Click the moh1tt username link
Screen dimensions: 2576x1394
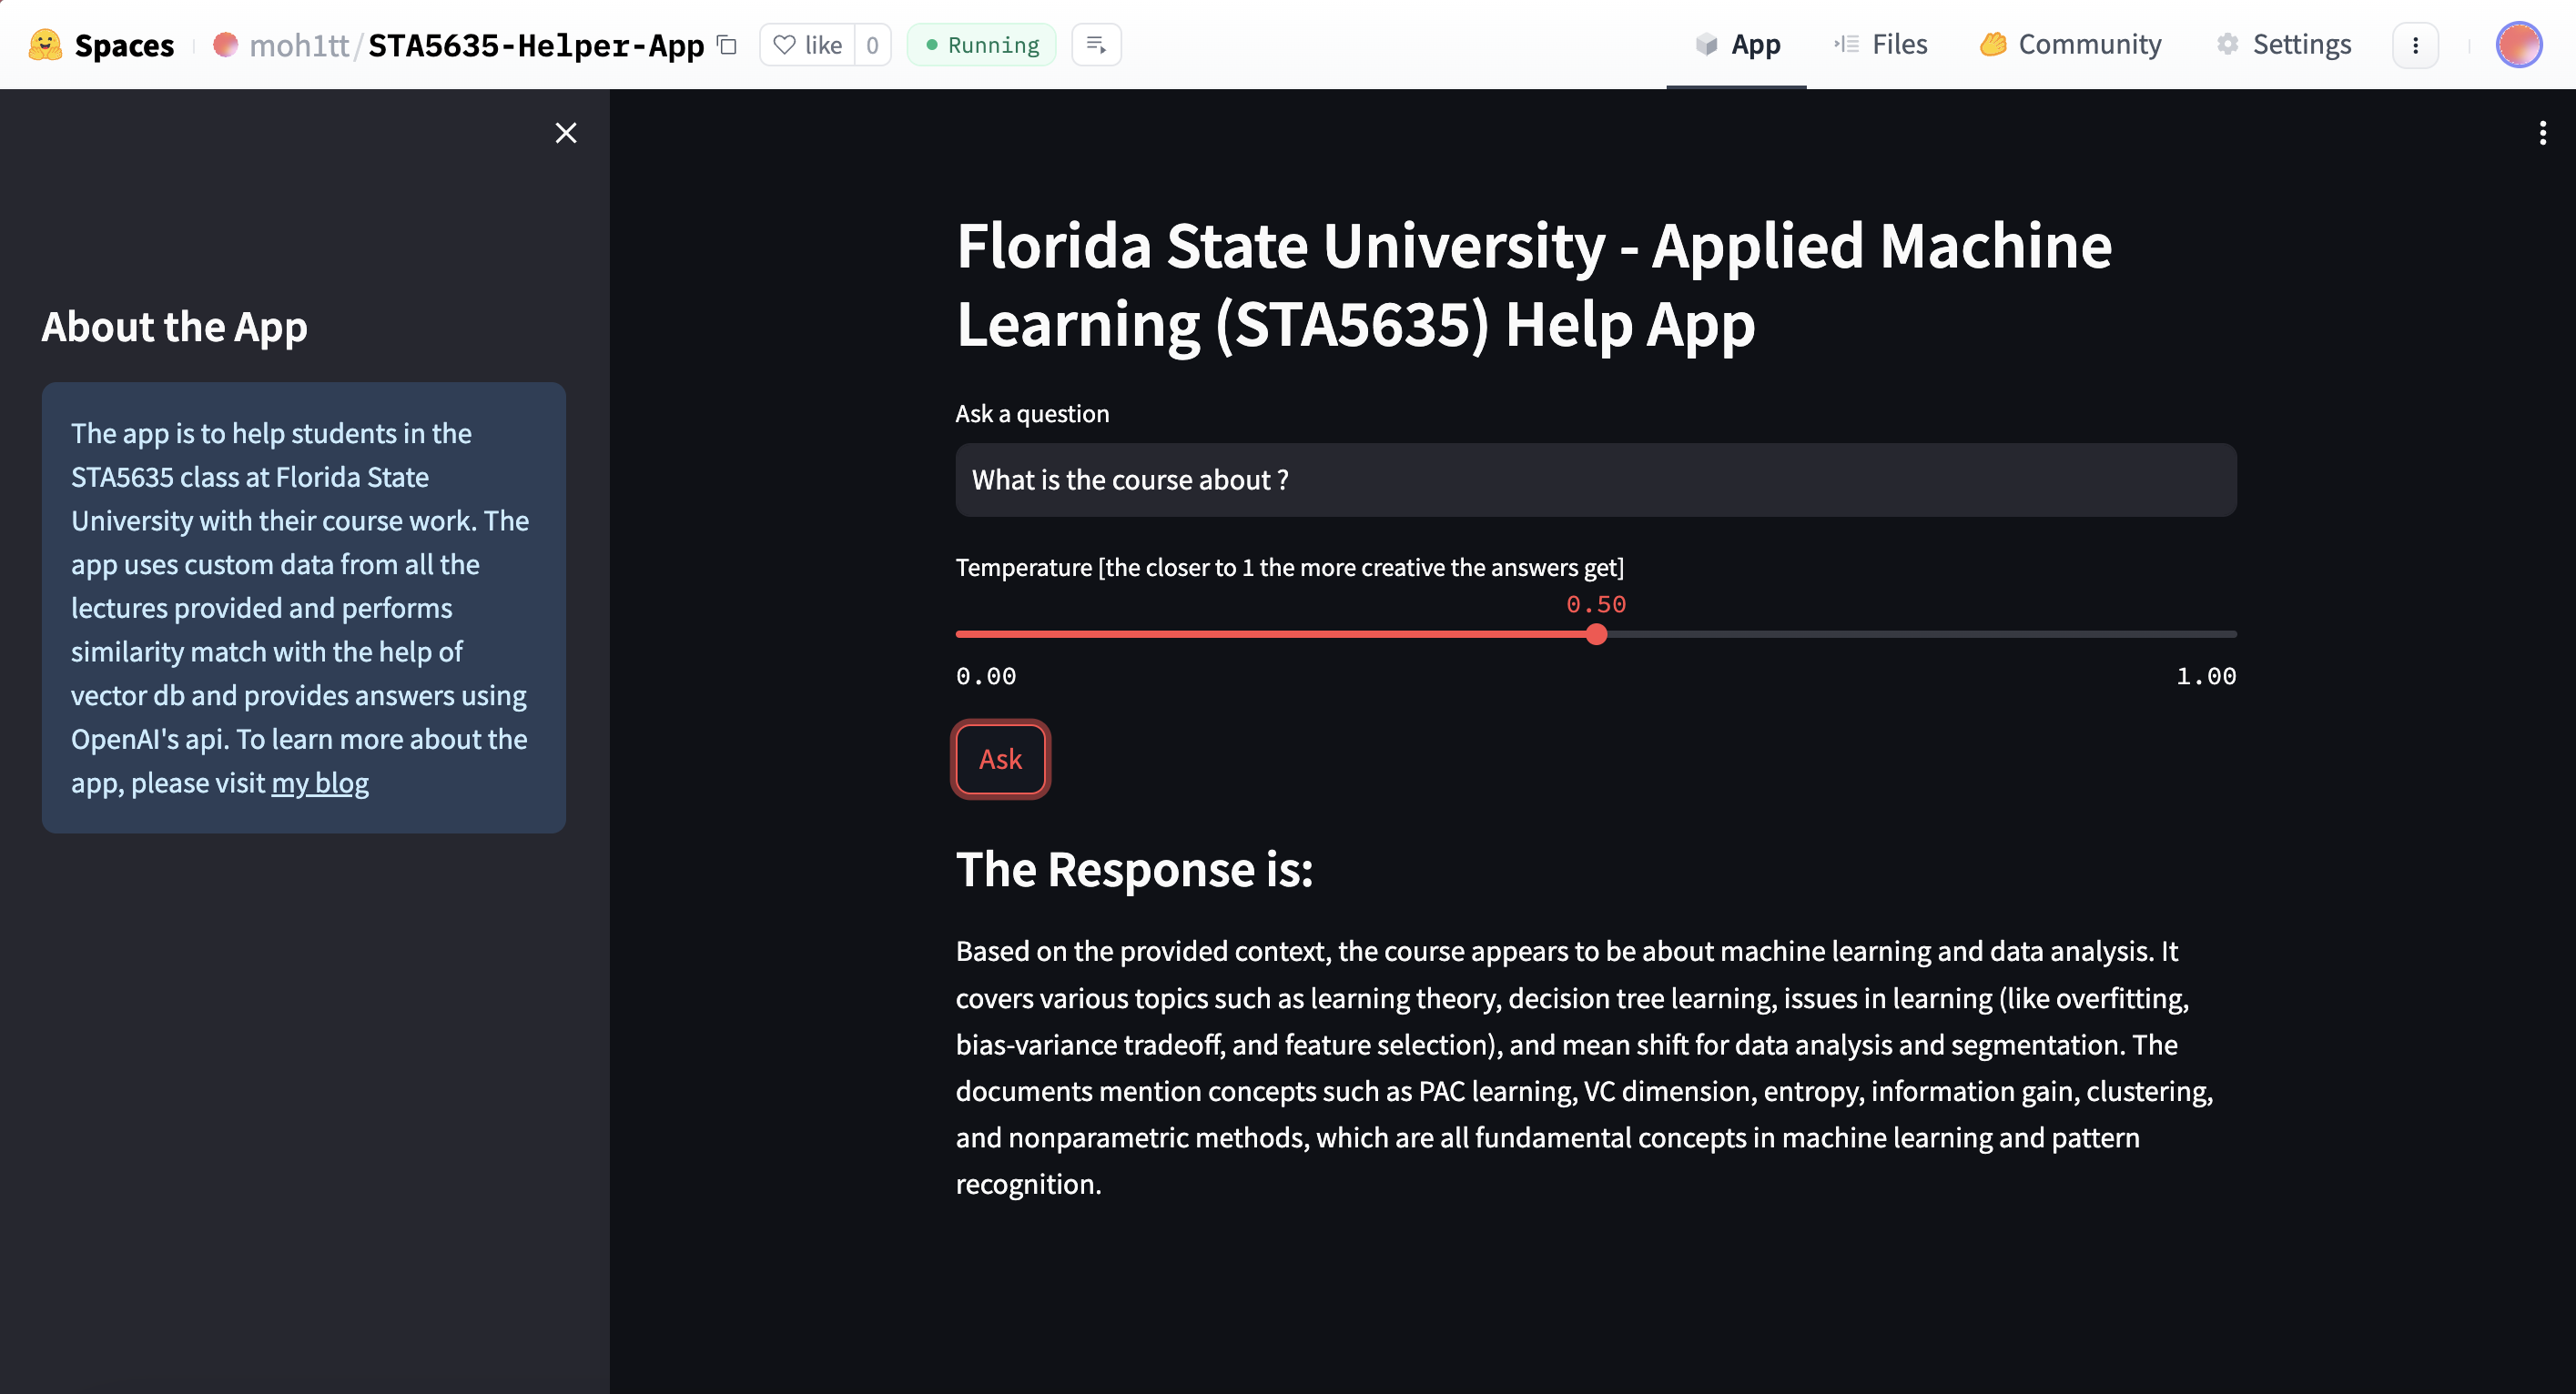[x=299, y=45]
